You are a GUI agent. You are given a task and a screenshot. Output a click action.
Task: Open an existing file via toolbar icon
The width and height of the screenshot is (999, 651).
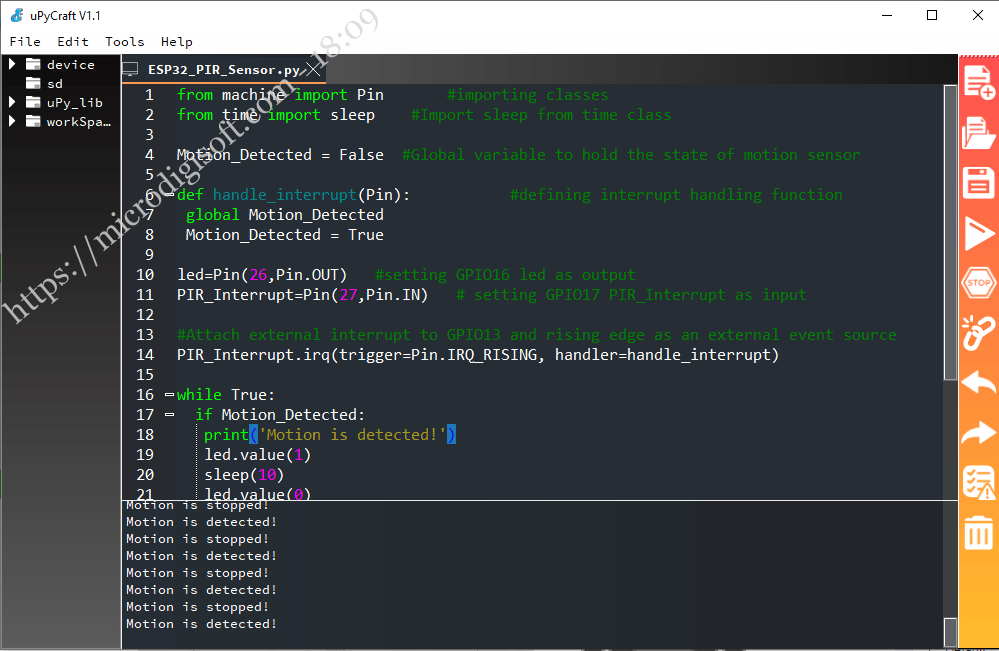pyautogui.click(x=978, y=131)
